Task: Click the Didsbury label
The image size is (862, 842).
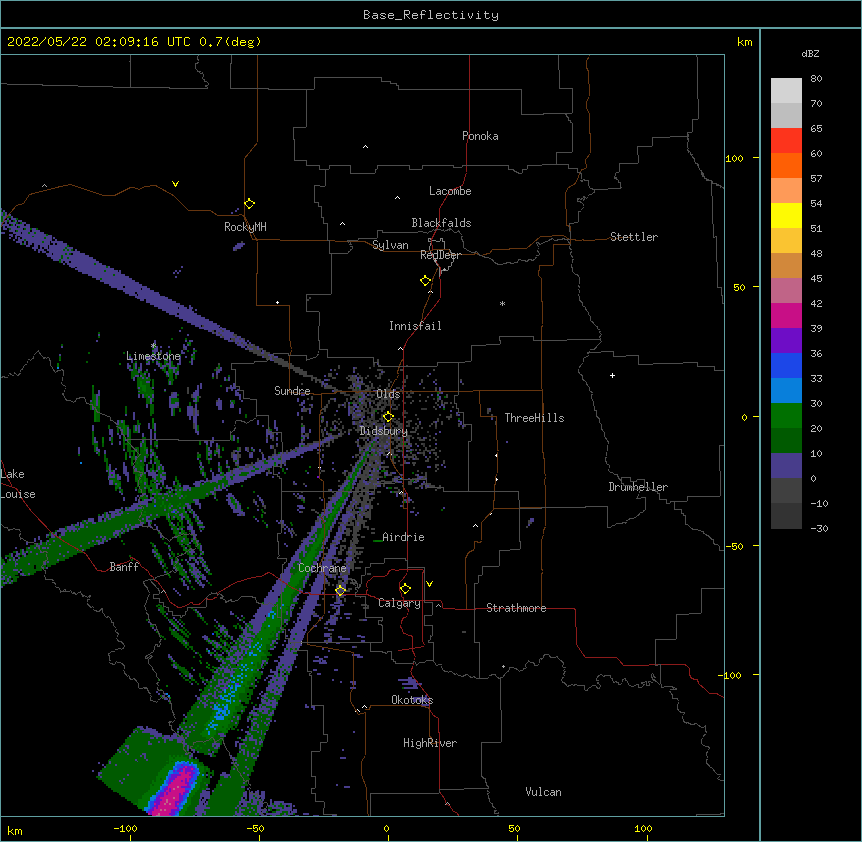Action: tap(384, 431)
